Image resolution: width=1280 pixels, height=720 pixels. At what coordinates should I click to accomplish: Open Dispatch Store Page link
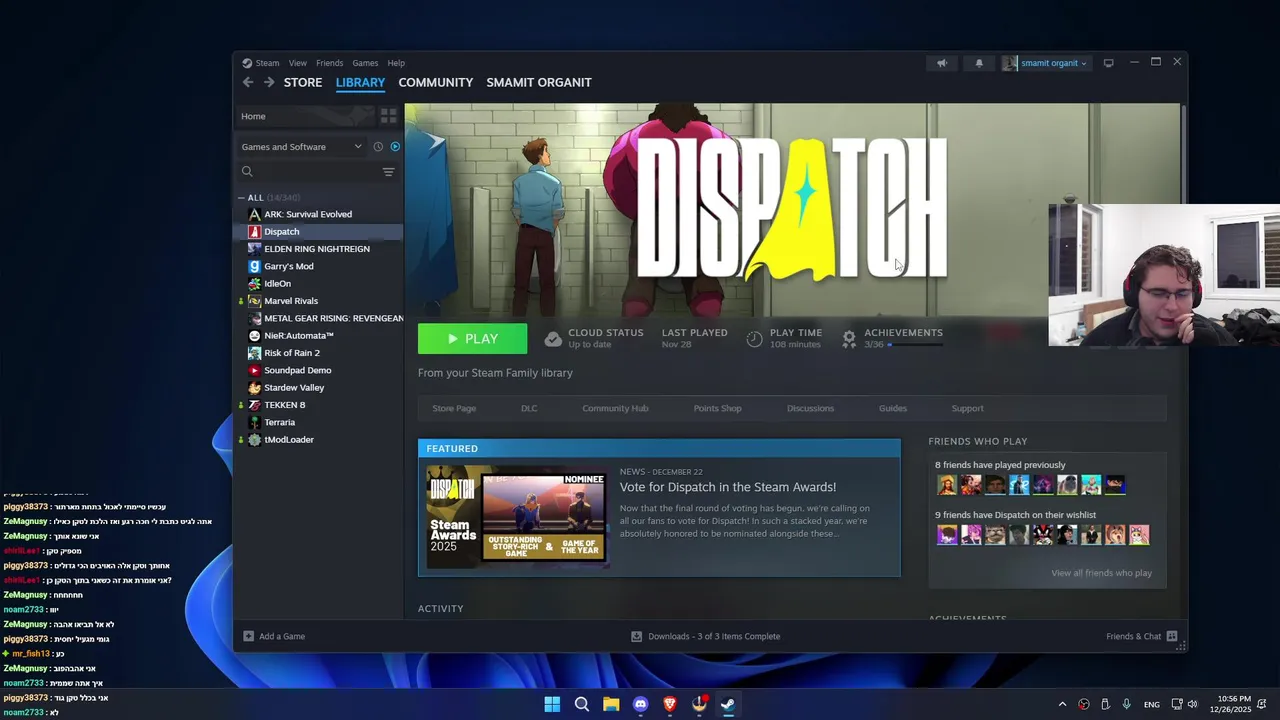coord(454,408)
